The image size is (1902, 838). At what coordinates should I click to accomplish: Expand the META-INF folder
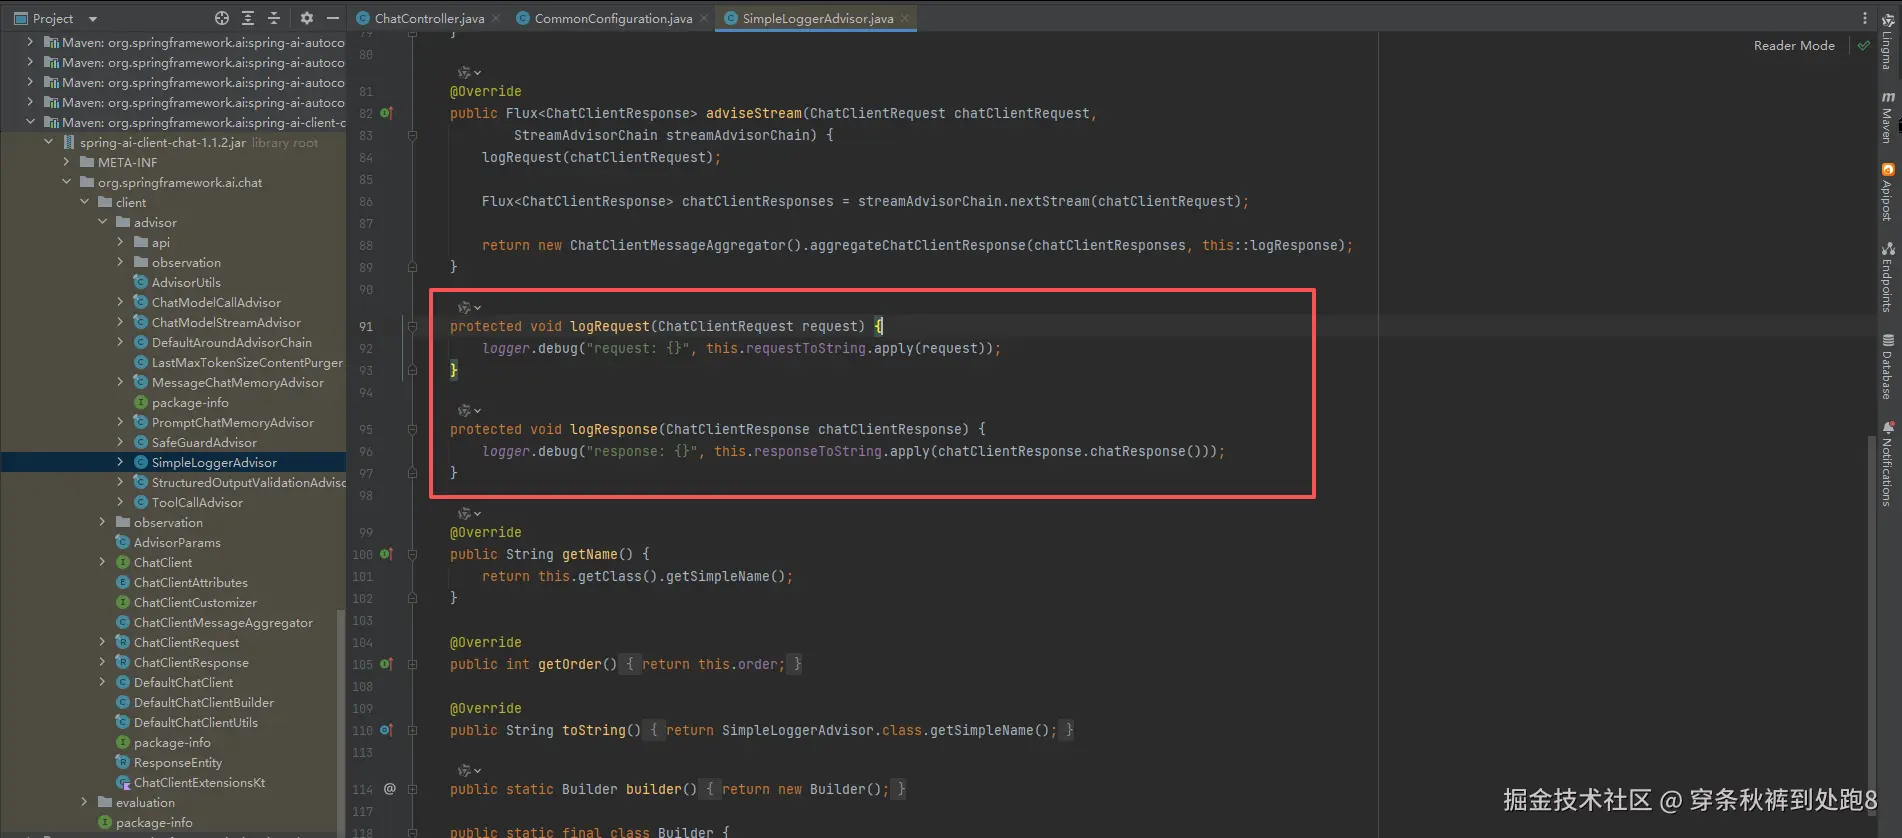point(67,162)
